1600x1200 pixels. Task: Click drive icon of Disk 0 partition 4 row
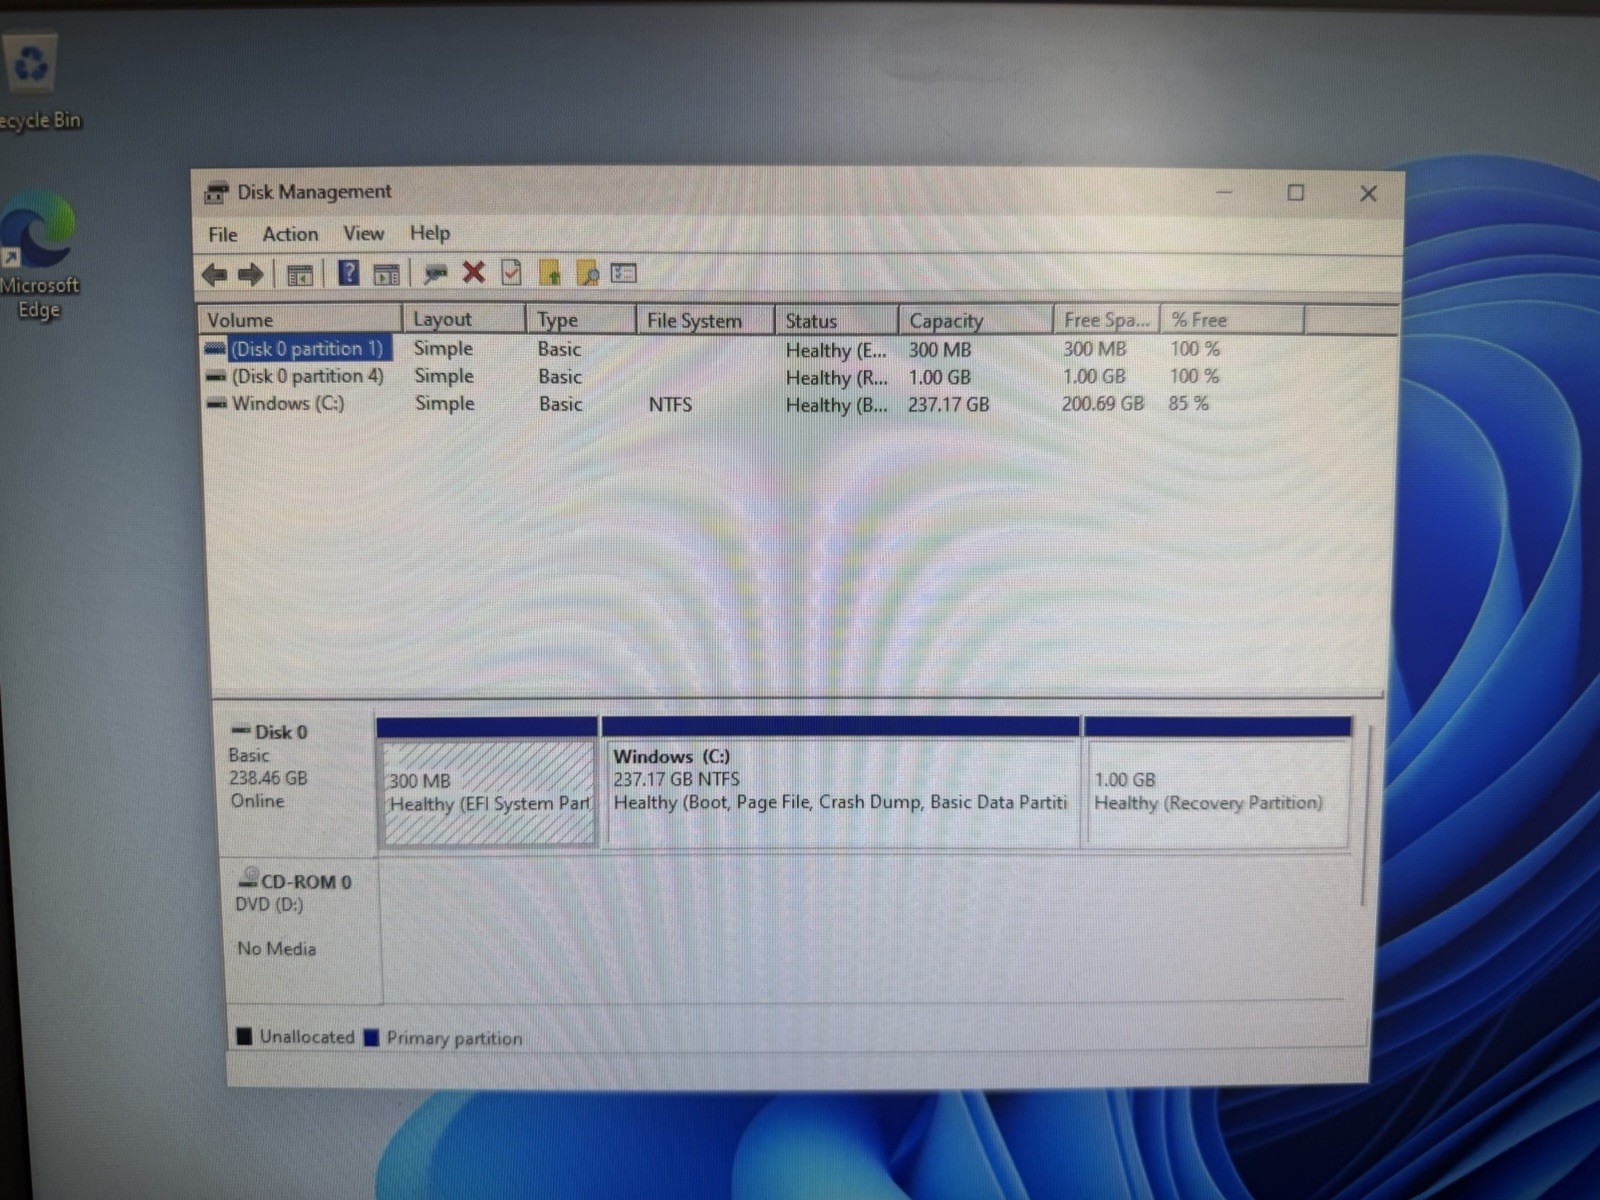coord(216,377)
